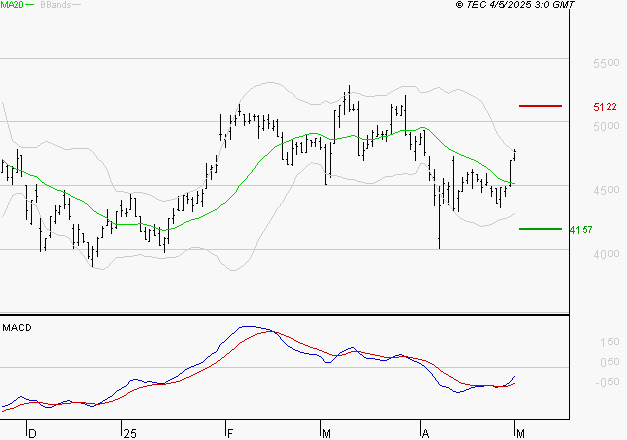The image size is (627, 440).
Task: Click the long April low price bar
Action: pyautogui.click(x=439, y=217)
